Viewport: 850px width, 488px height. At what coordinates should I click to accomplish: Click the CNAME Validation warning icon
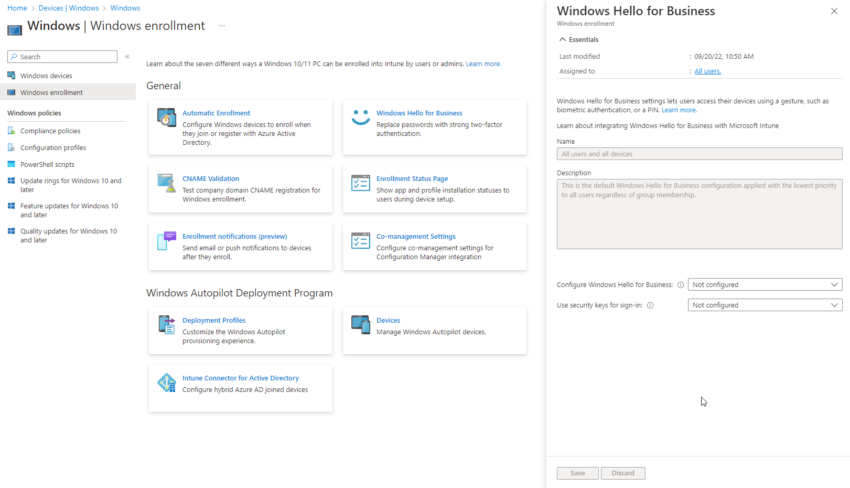(x=166, y=184)
